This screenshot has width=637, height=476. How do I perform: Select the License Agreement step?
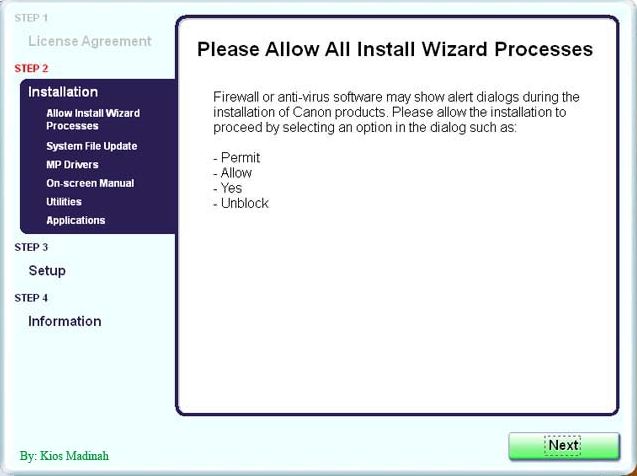tap(90, 41)
